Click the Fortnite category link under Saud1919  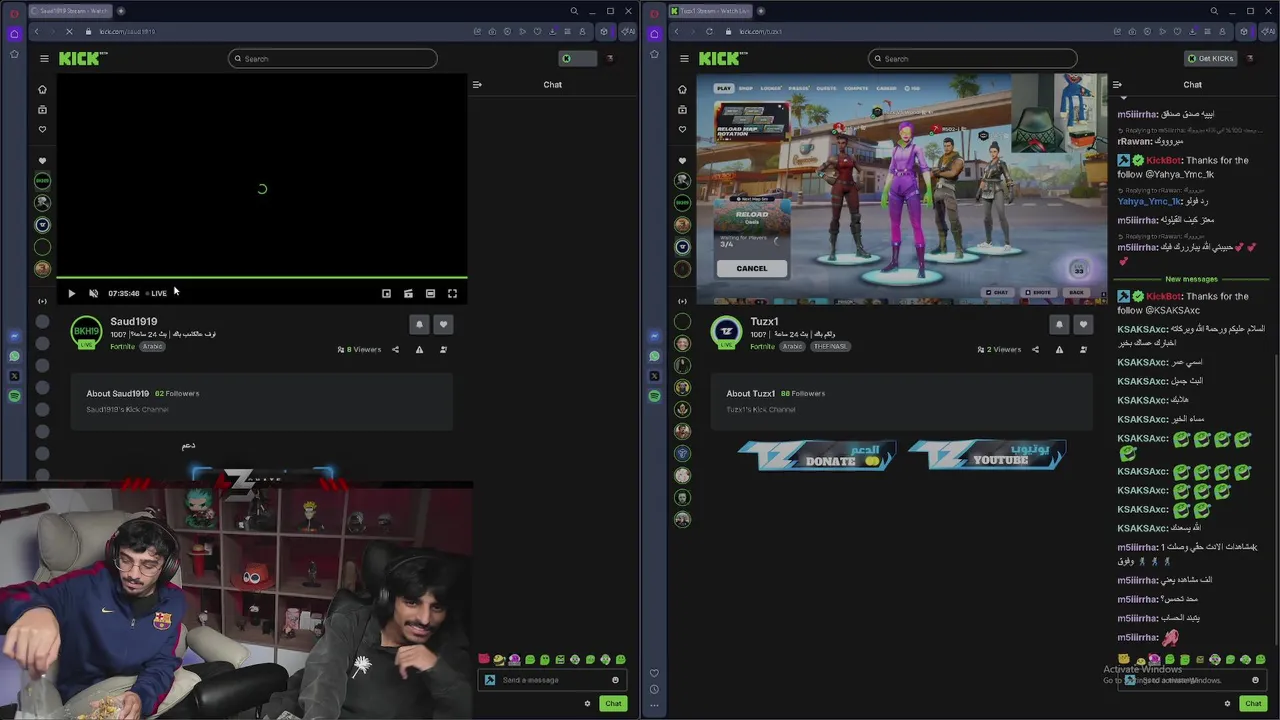click(122, 346)
